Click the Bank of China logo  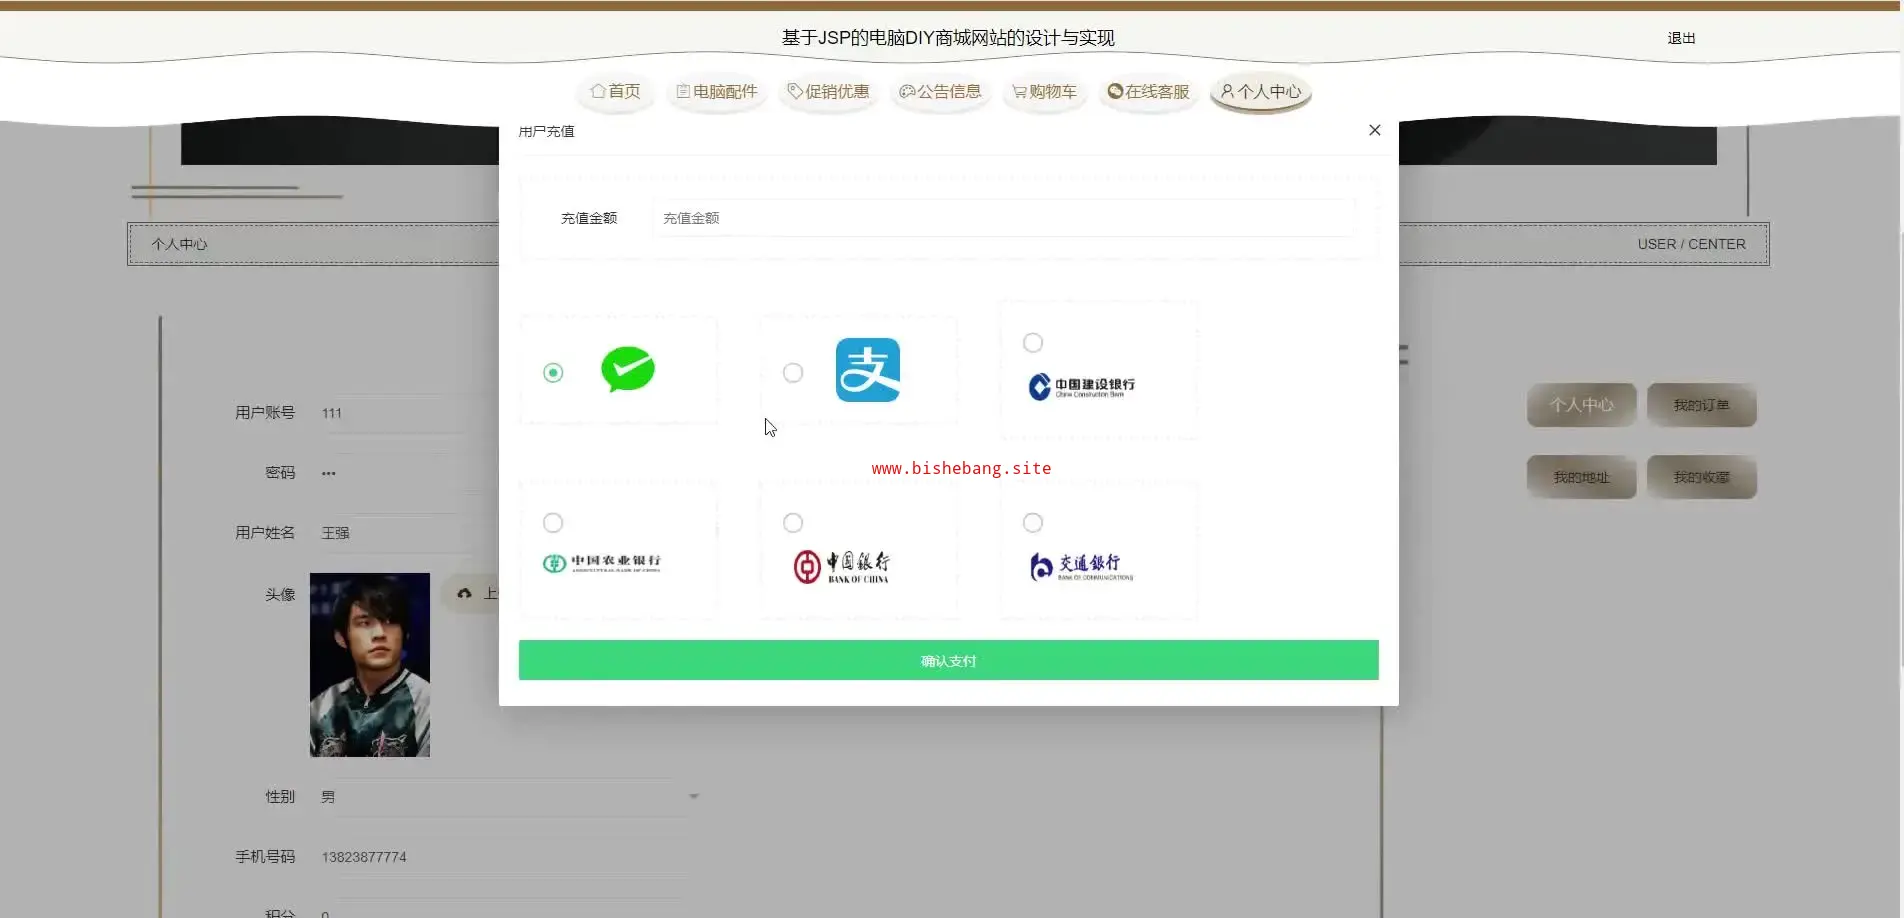point(842,567)
